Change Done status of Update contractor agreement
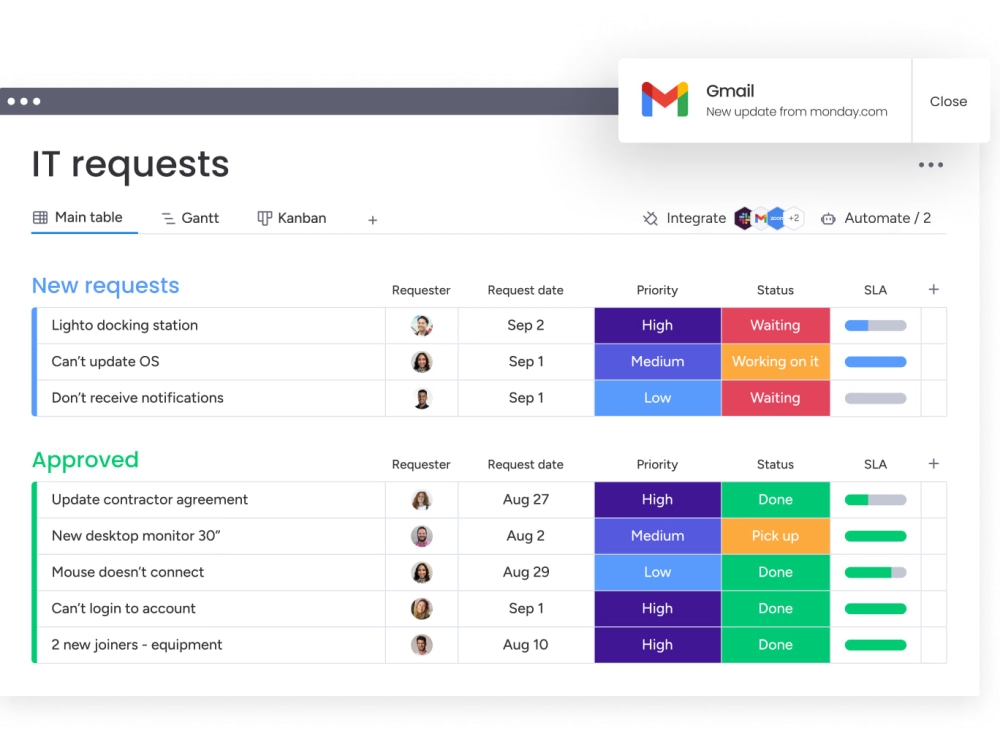This screenshot has height=750, width=1000. [x=776, y=499]
